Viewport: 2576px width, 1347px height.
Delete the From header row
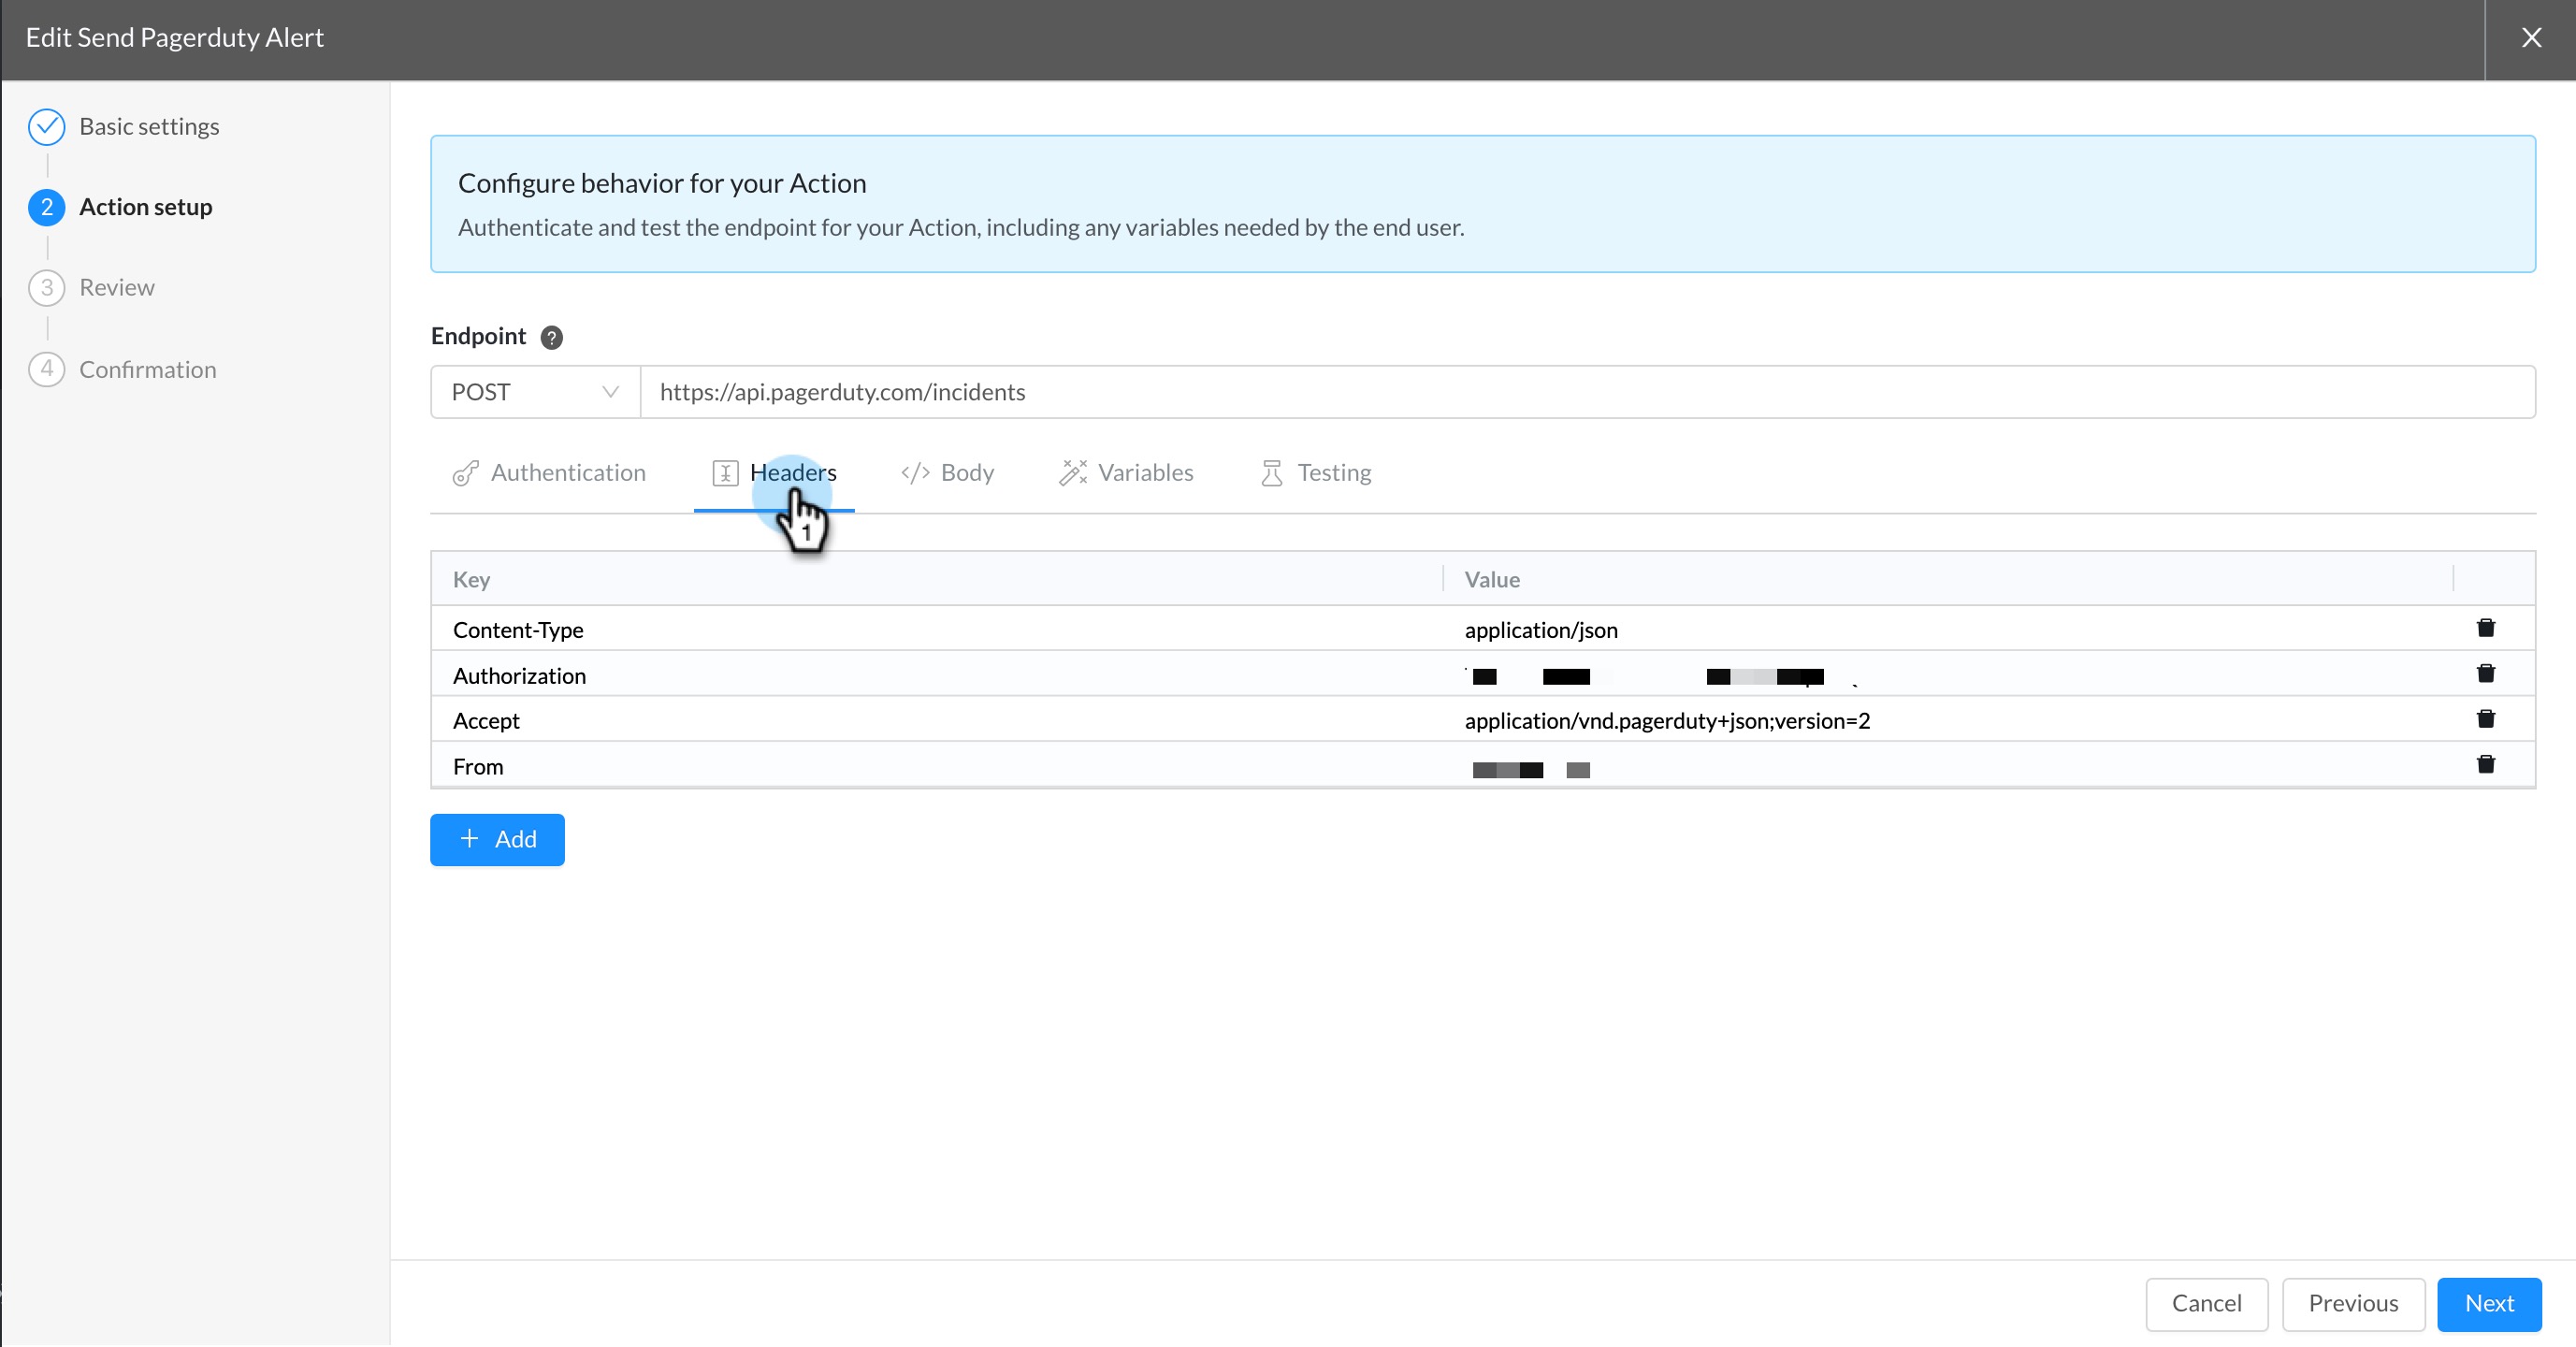point(2485,765)
